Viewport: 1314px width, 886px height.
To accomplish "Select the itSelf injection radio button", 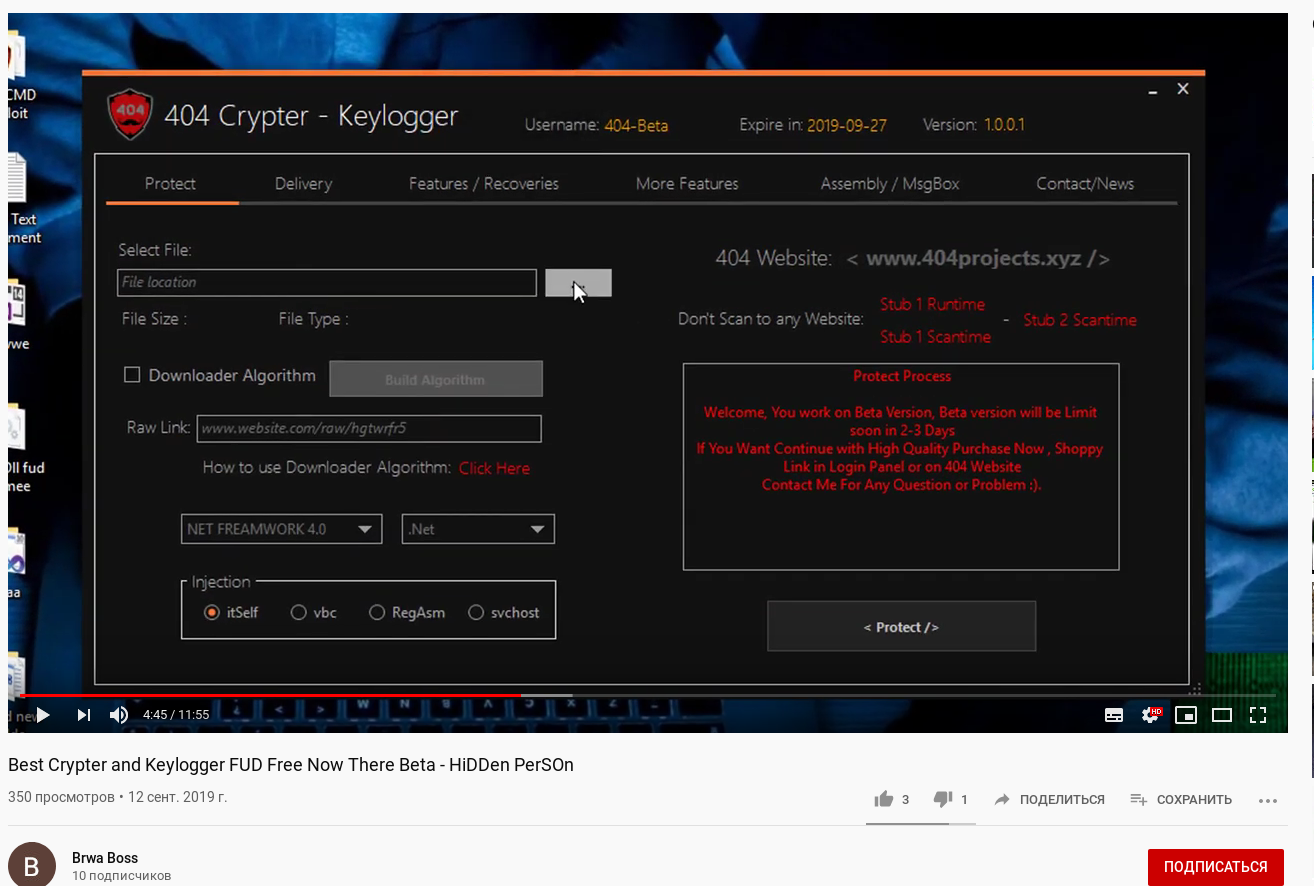I will tap(211, 613).
